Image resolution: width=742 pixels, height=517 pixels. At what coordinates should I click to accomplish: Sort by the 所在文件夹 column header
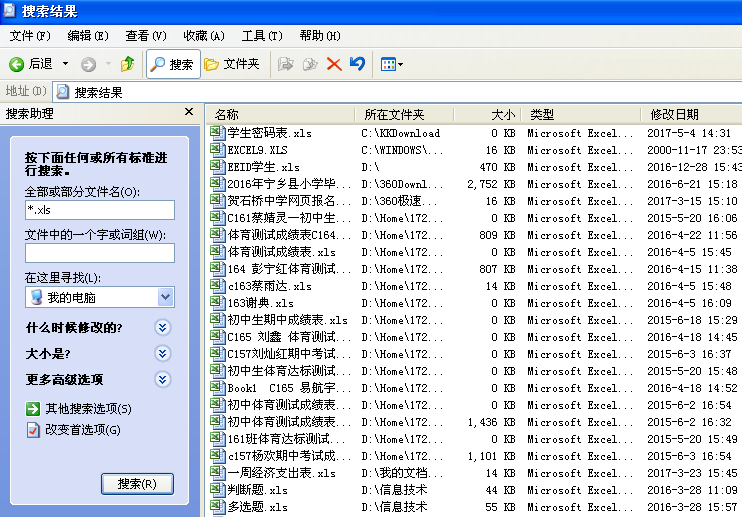pos(404,114)
